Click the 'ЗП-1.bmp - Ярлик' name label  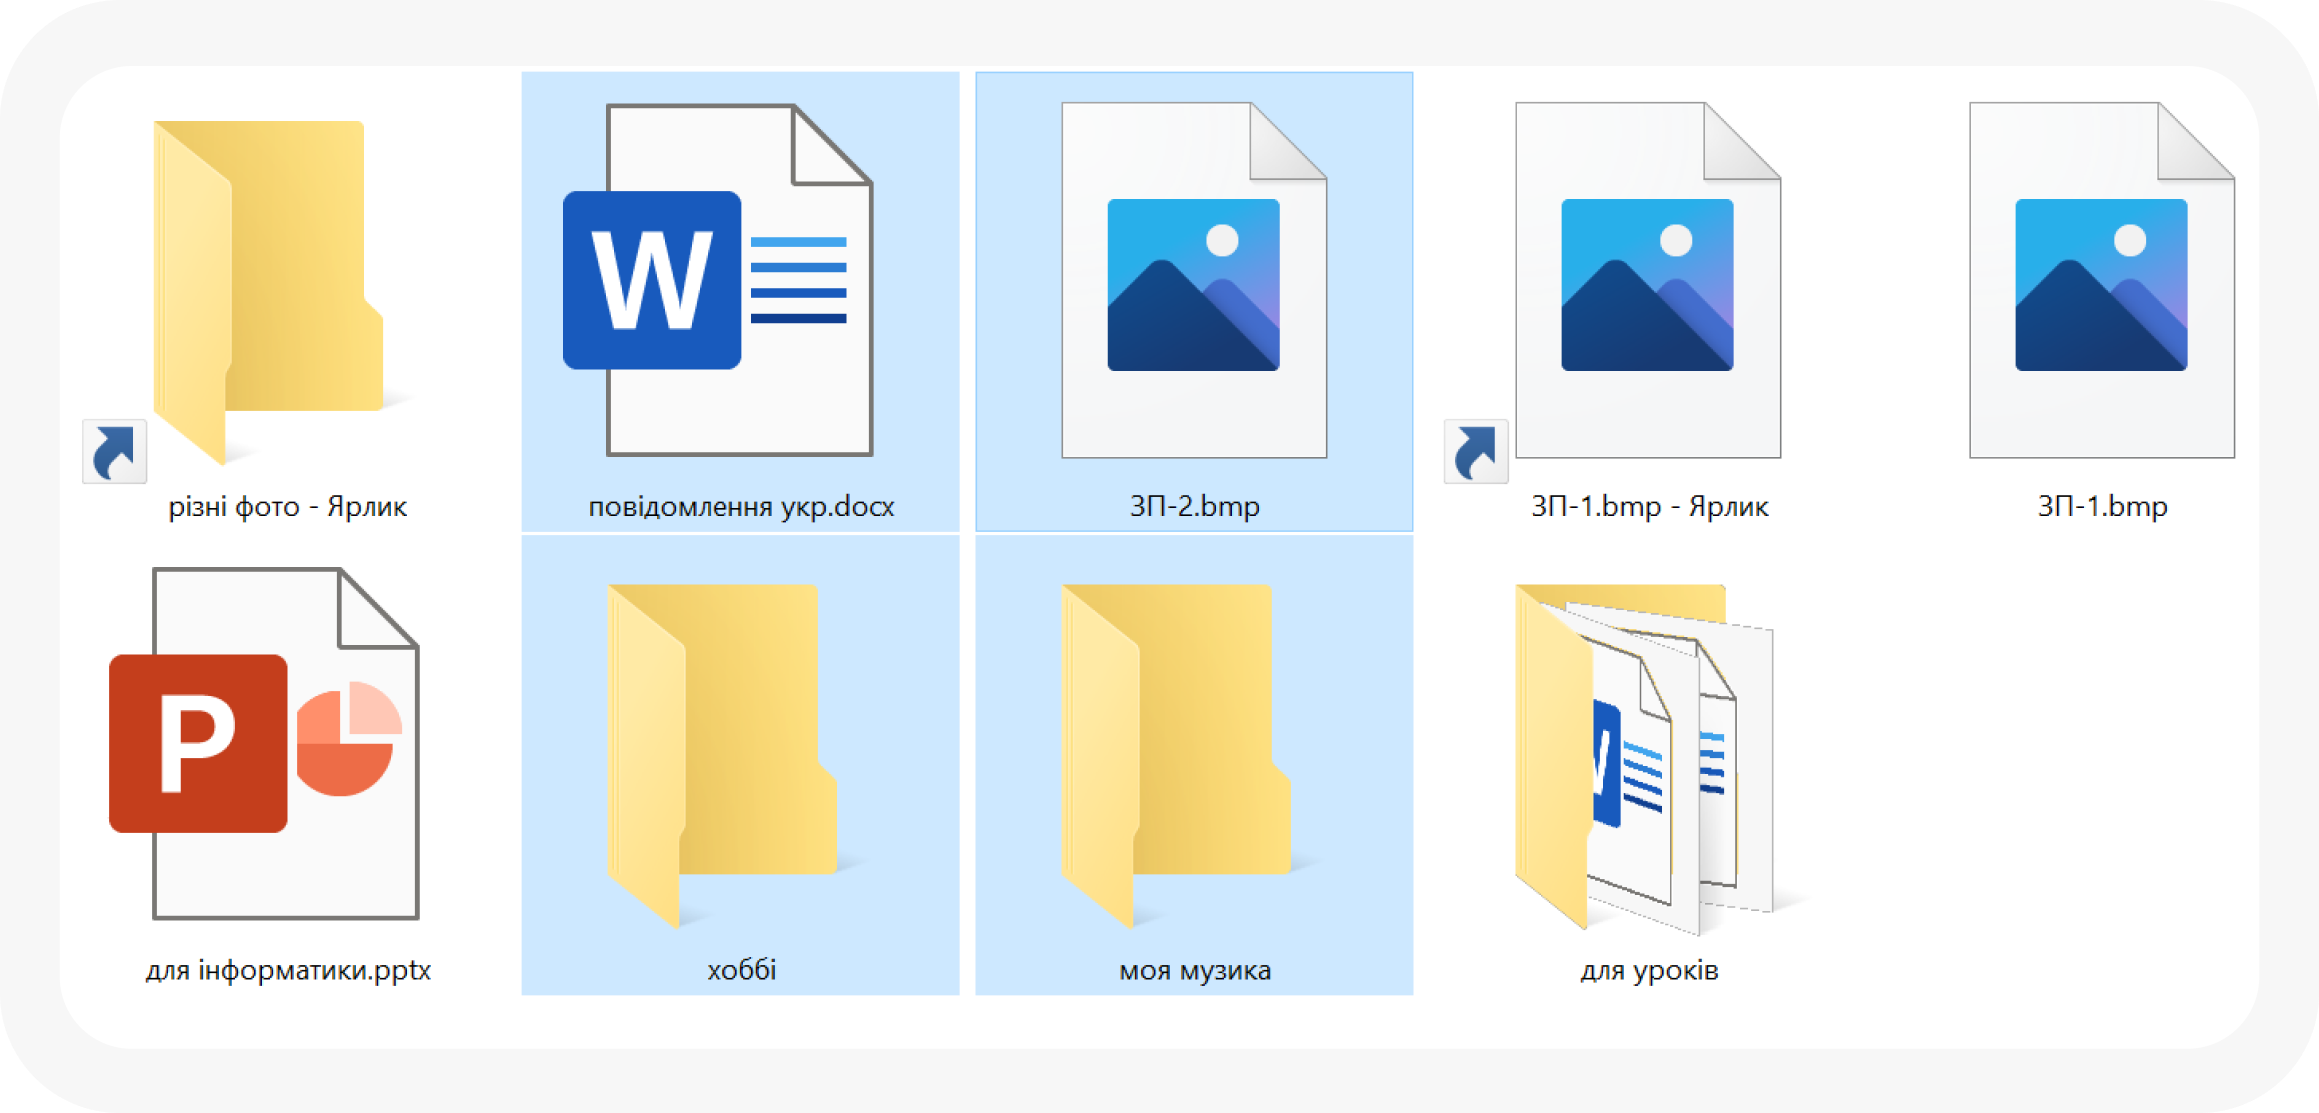[x=1649, y=507]
